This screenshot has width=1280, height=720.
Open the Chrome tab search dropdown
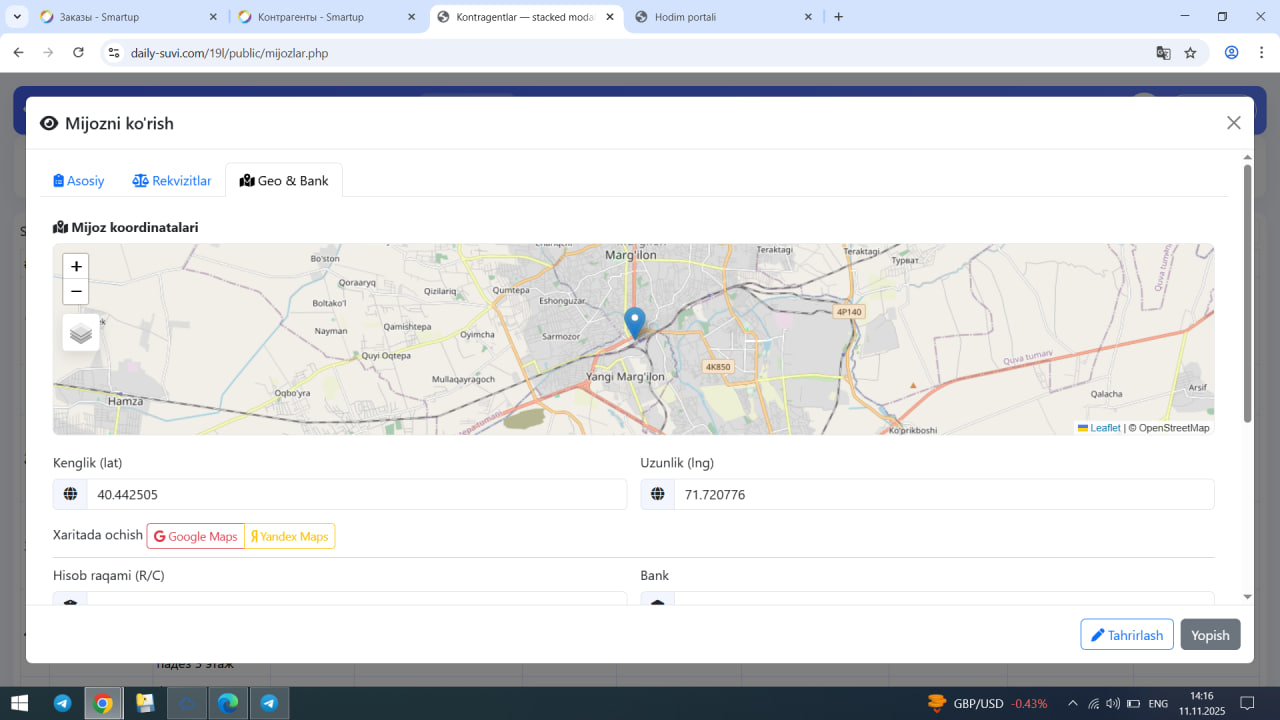click(x=18, y=17)
